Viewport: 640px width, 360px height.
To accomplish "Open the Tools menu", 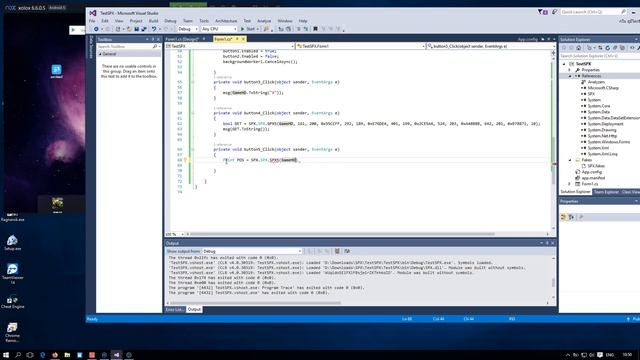I will coord(204,21).
